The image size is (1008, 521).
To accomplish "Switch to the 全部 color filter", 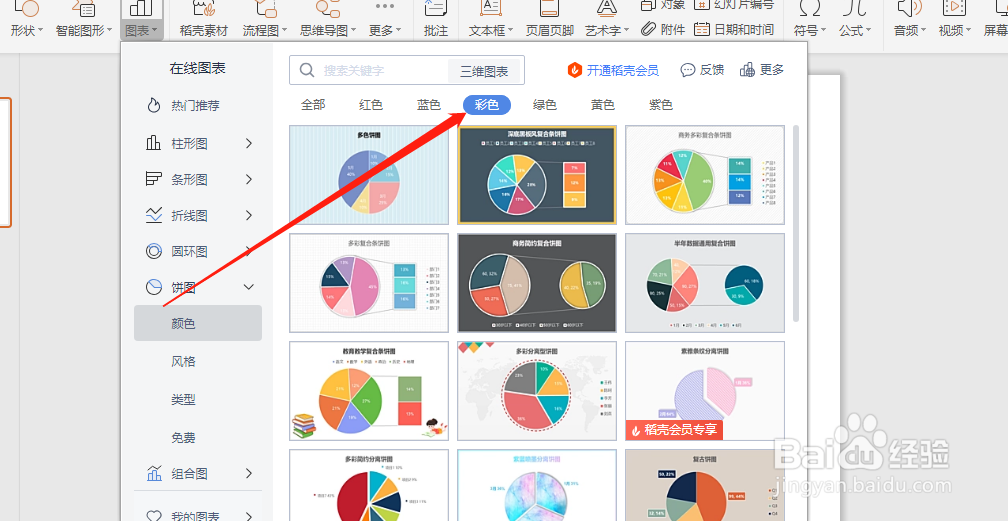I will [313, 105].
